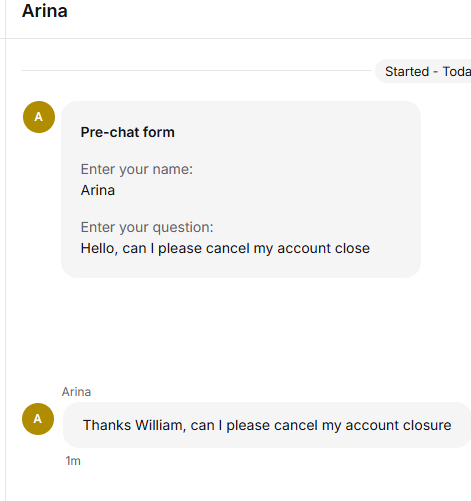471x501 pixels.
Task: Open the avatar beside the Pre-chat form
Action: [x=39, y=117]
